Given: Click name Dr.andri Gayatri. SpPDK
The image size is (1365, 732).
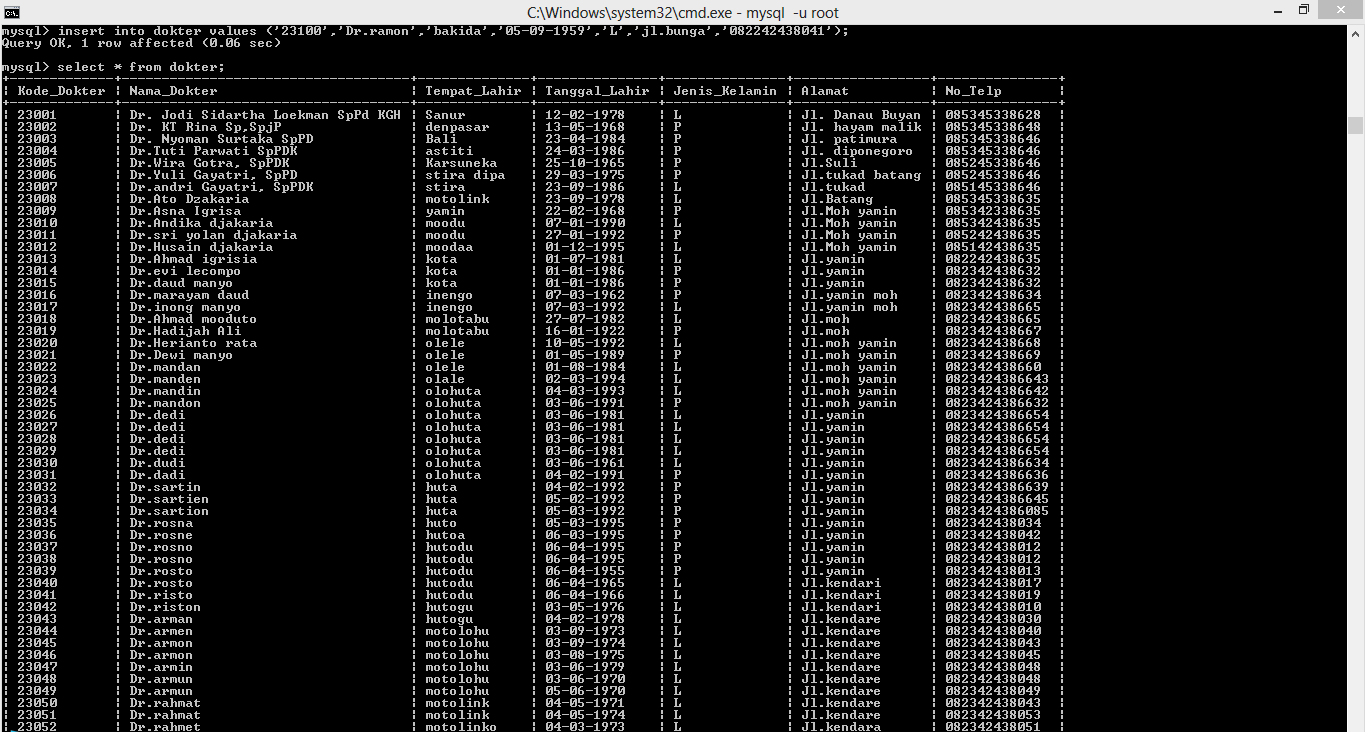Looking at the screenshot, I should (221, 187).
